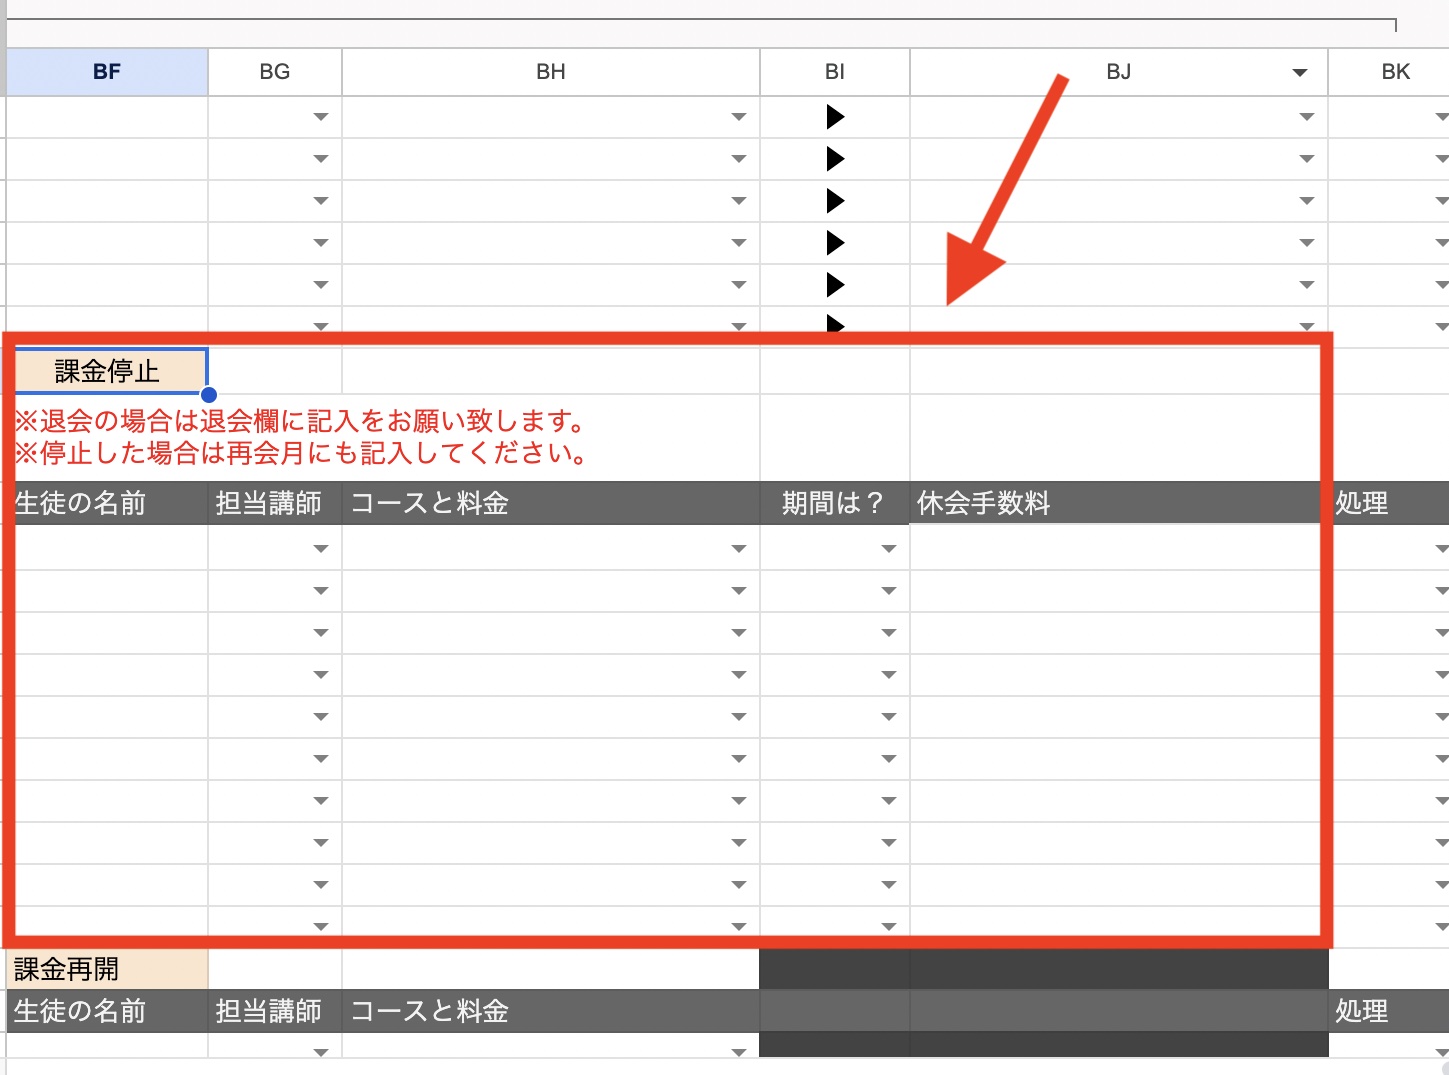This screenshot has height=1075, width=1449.
Task: Expand first-row コースと料金 dropdown under 課金停止
Action: coord(738,549)
